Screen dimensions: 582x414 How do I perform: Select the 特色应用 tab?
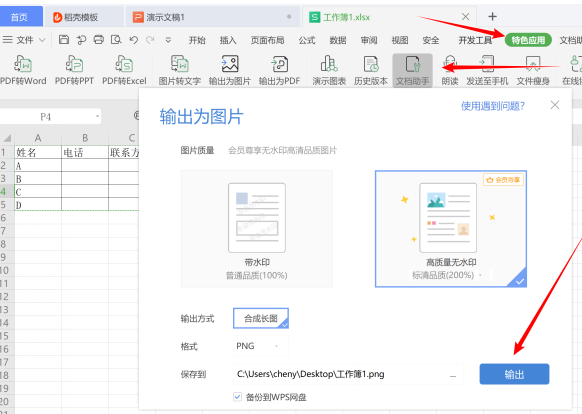528,40
